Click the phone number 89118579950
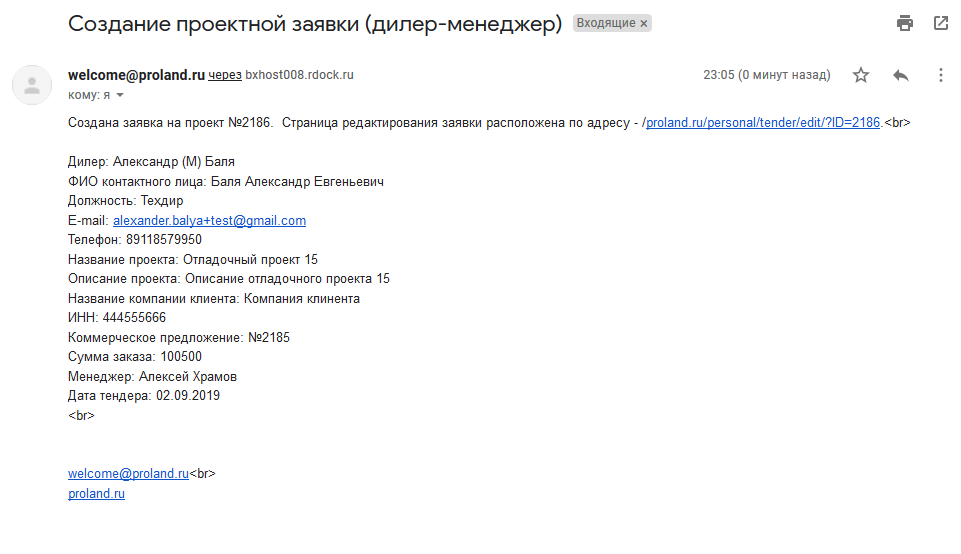961x554 pixels. (x=164, y=240)
